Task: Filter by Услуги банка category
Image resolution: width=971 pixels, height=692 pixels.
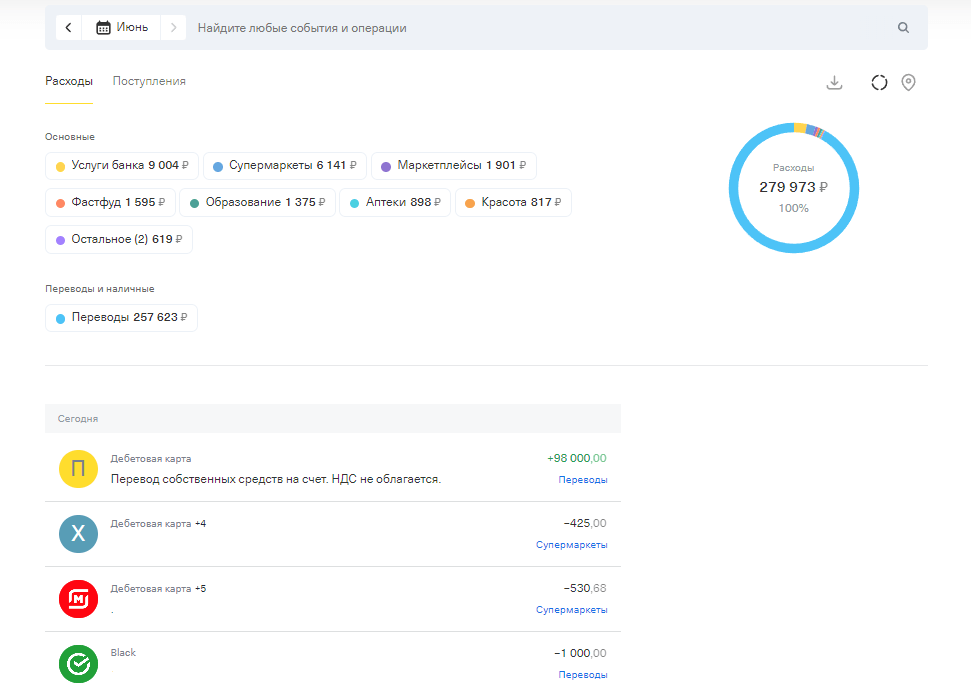Action: (121, 166)
